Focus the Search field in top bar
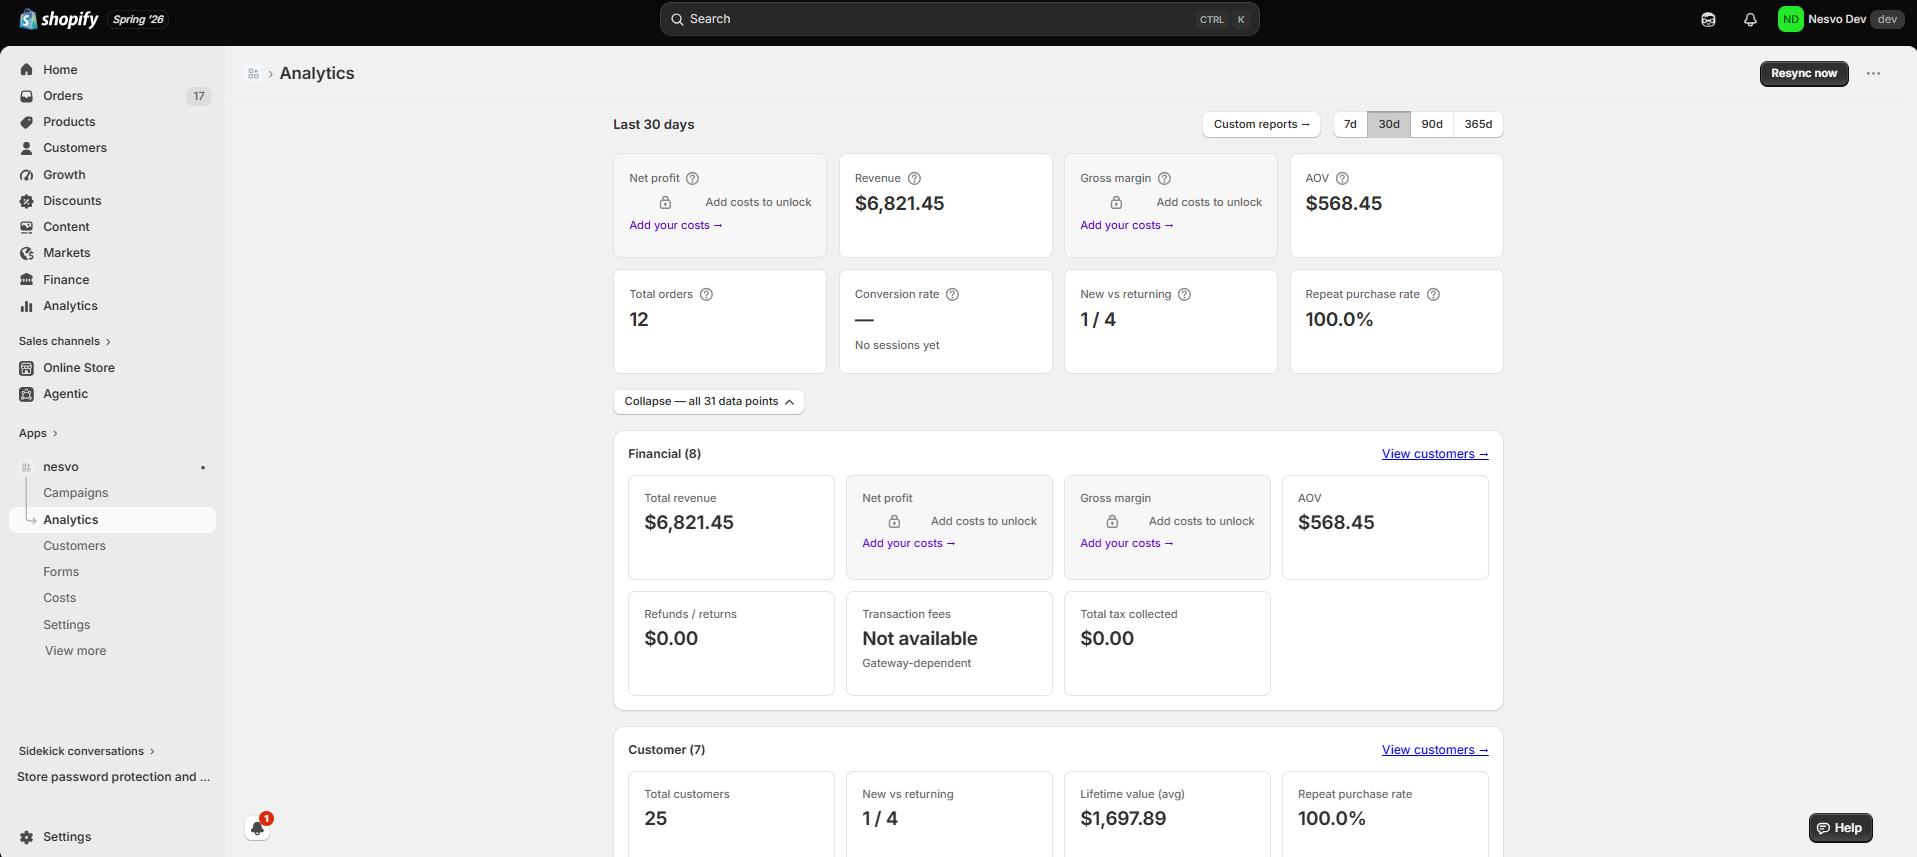This screenshot has width=1917, height=857. (959, 19)
